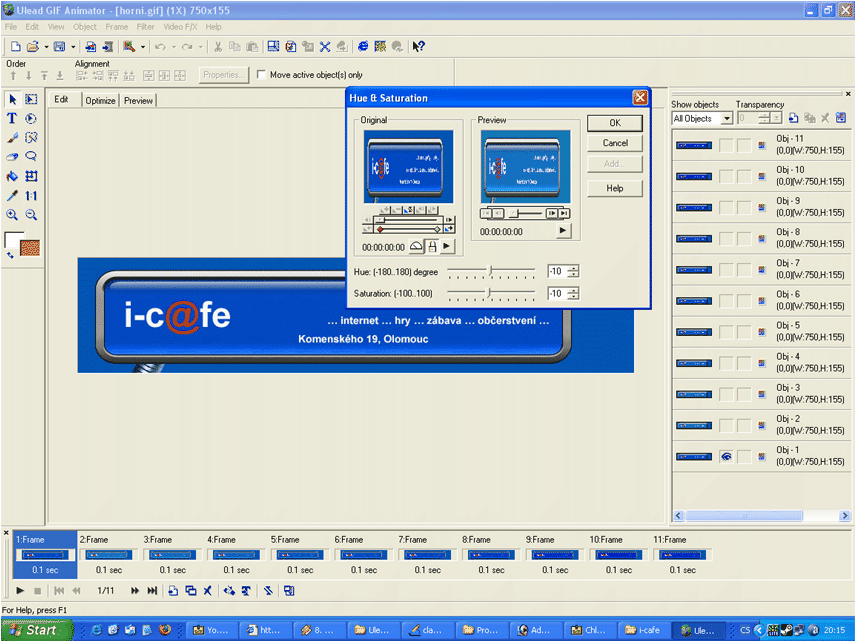Select the ellipse selection tool
Image resolution: width=855 pixels, height=641 pixels.
click(32, 118)
